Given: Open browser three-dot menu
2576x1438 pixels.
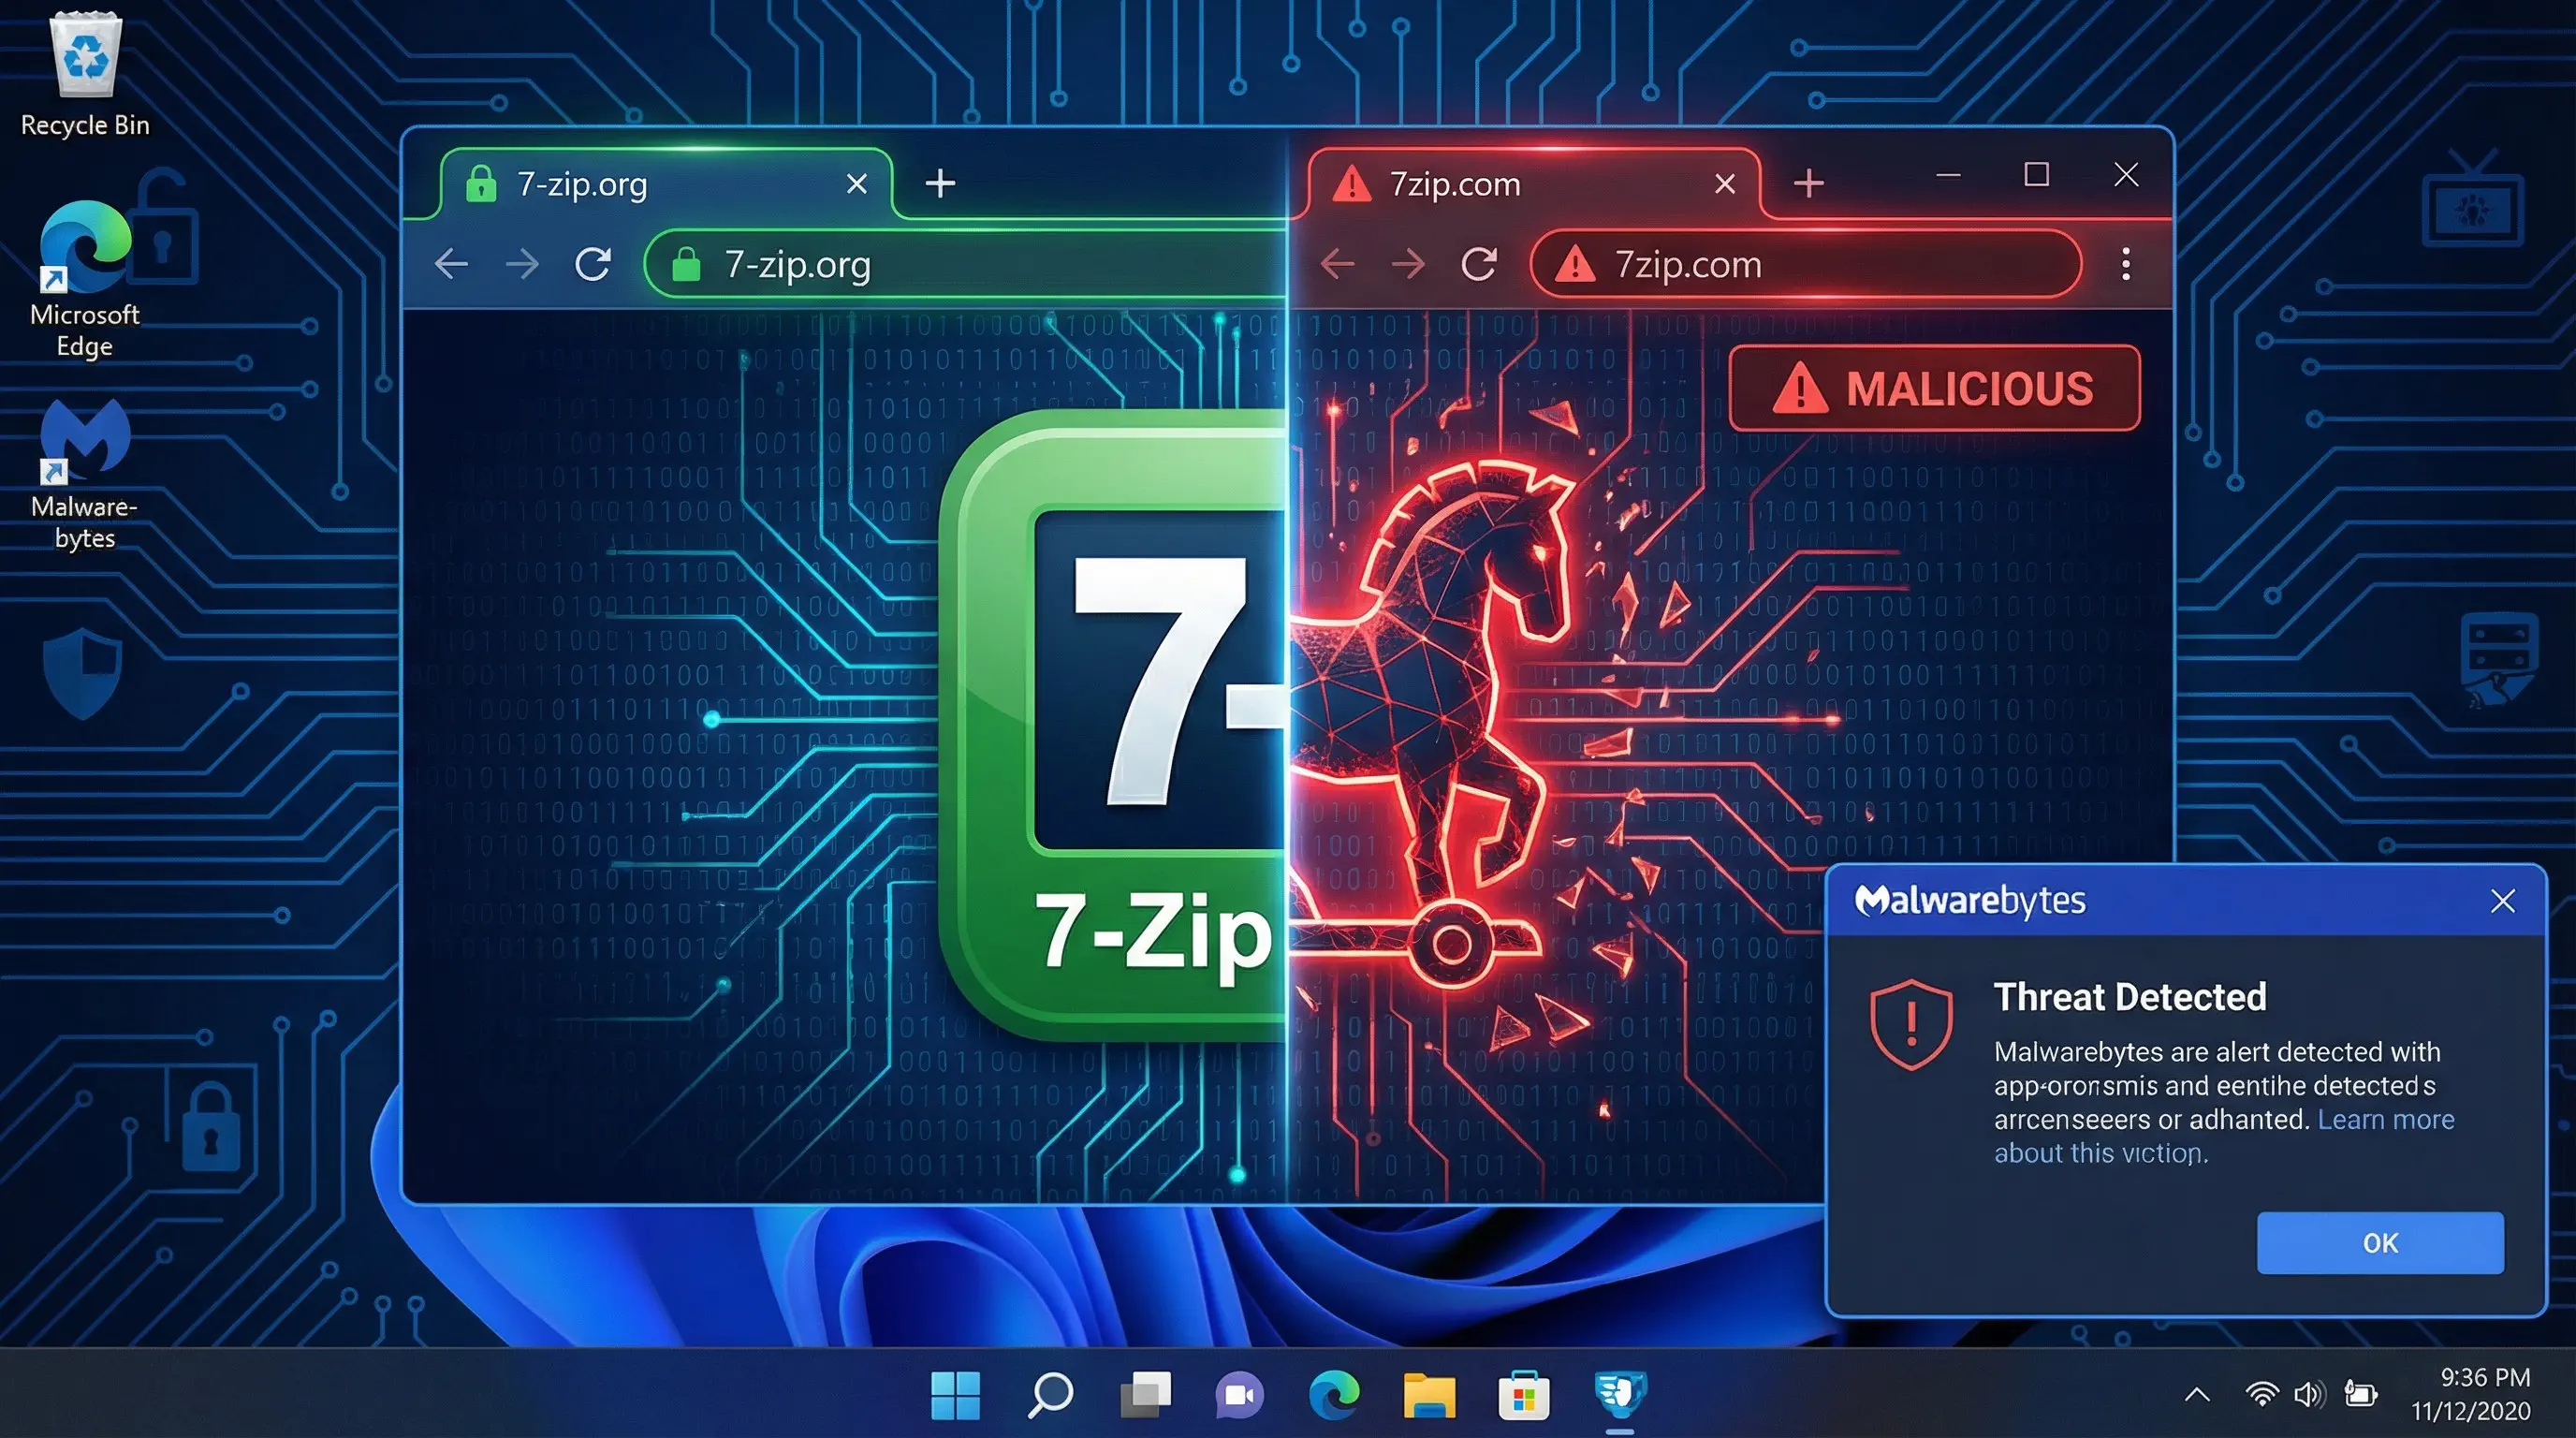Looking at the screenshot, I should click(x=2125, y=264).
